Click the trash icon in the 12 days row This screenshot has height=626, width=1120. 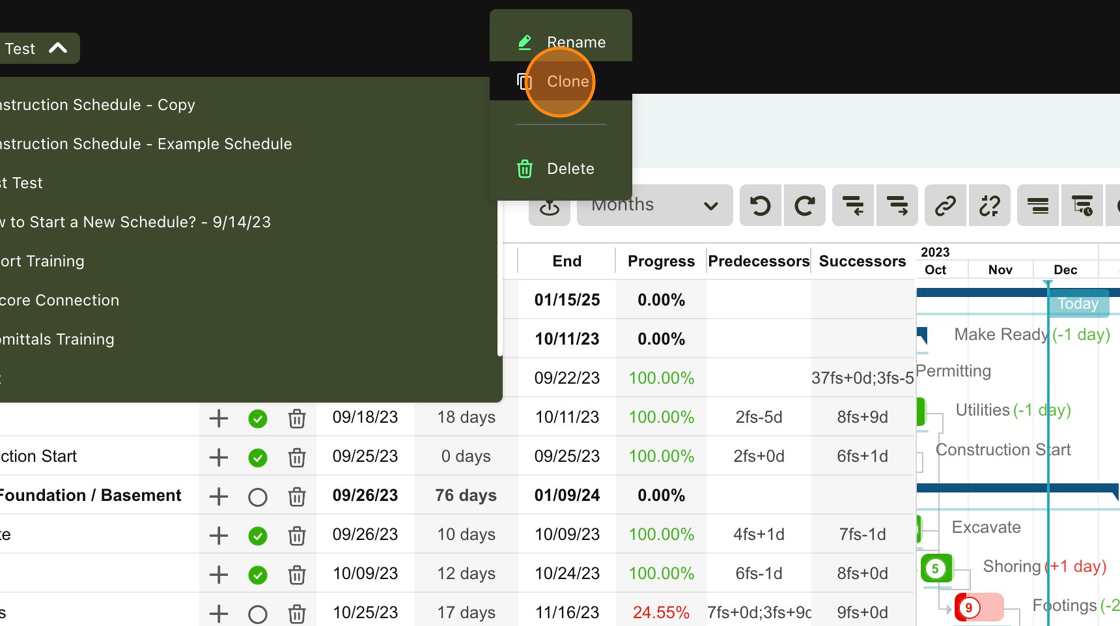pyautogui.click(x=297, y=575)
